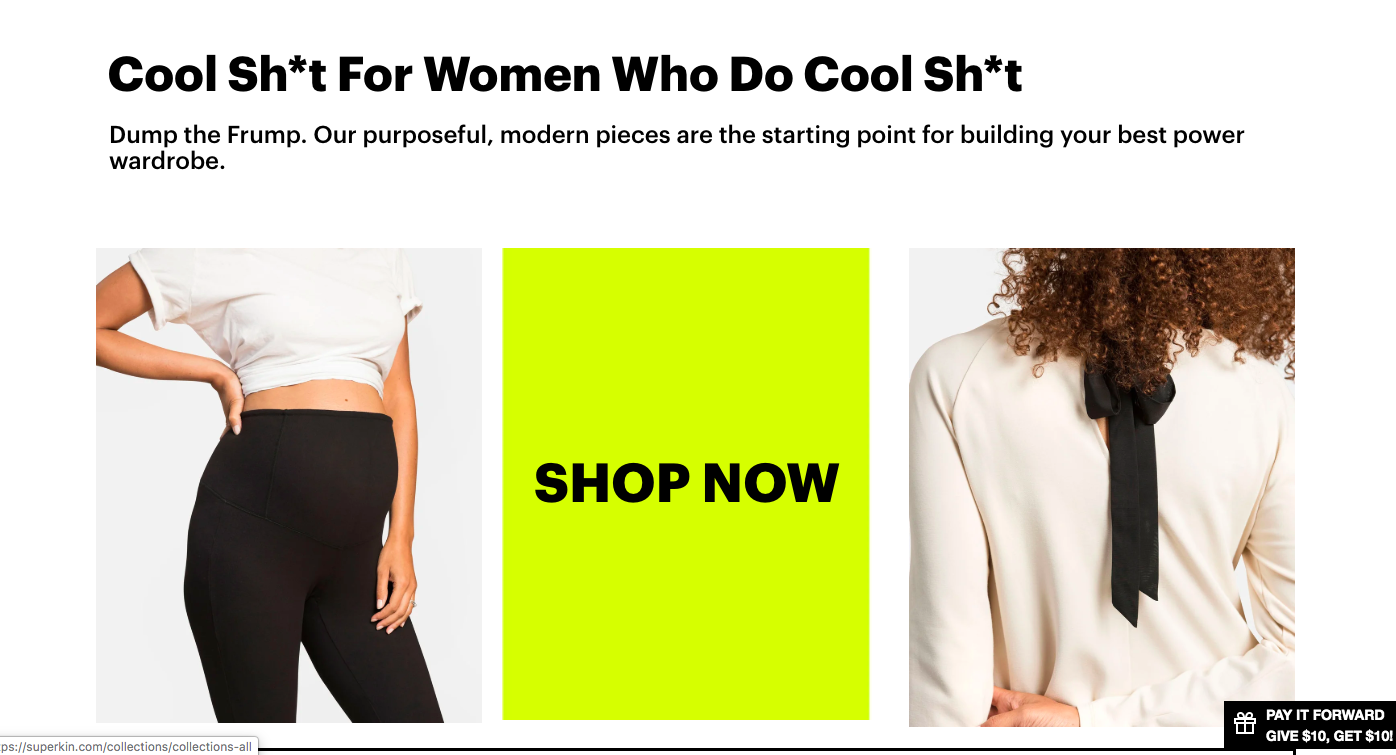The image size is (1396, 755).
Task: Click the hand resting on hip in left photo
Action: 218,395
